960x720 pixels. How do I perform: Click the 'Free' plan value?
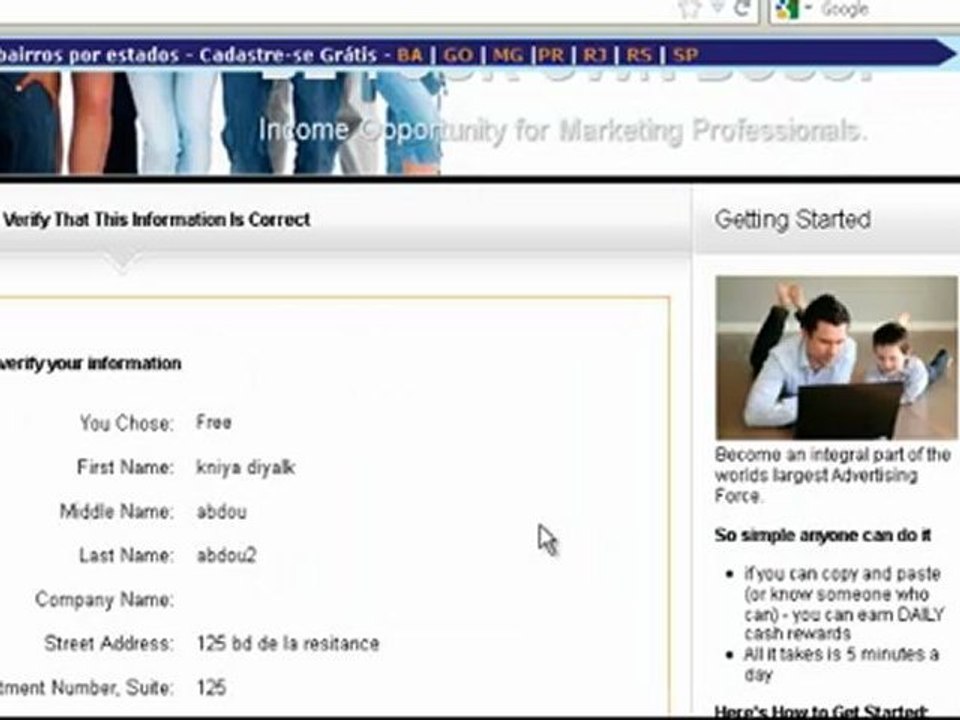(214, 422)
